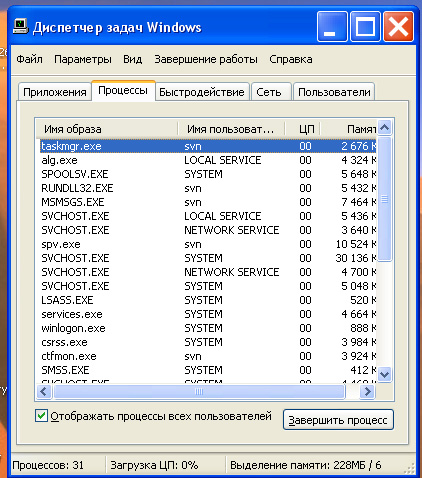422x478 pixels.
Task: Click the 10 524 K memory value
Action: 356,244
